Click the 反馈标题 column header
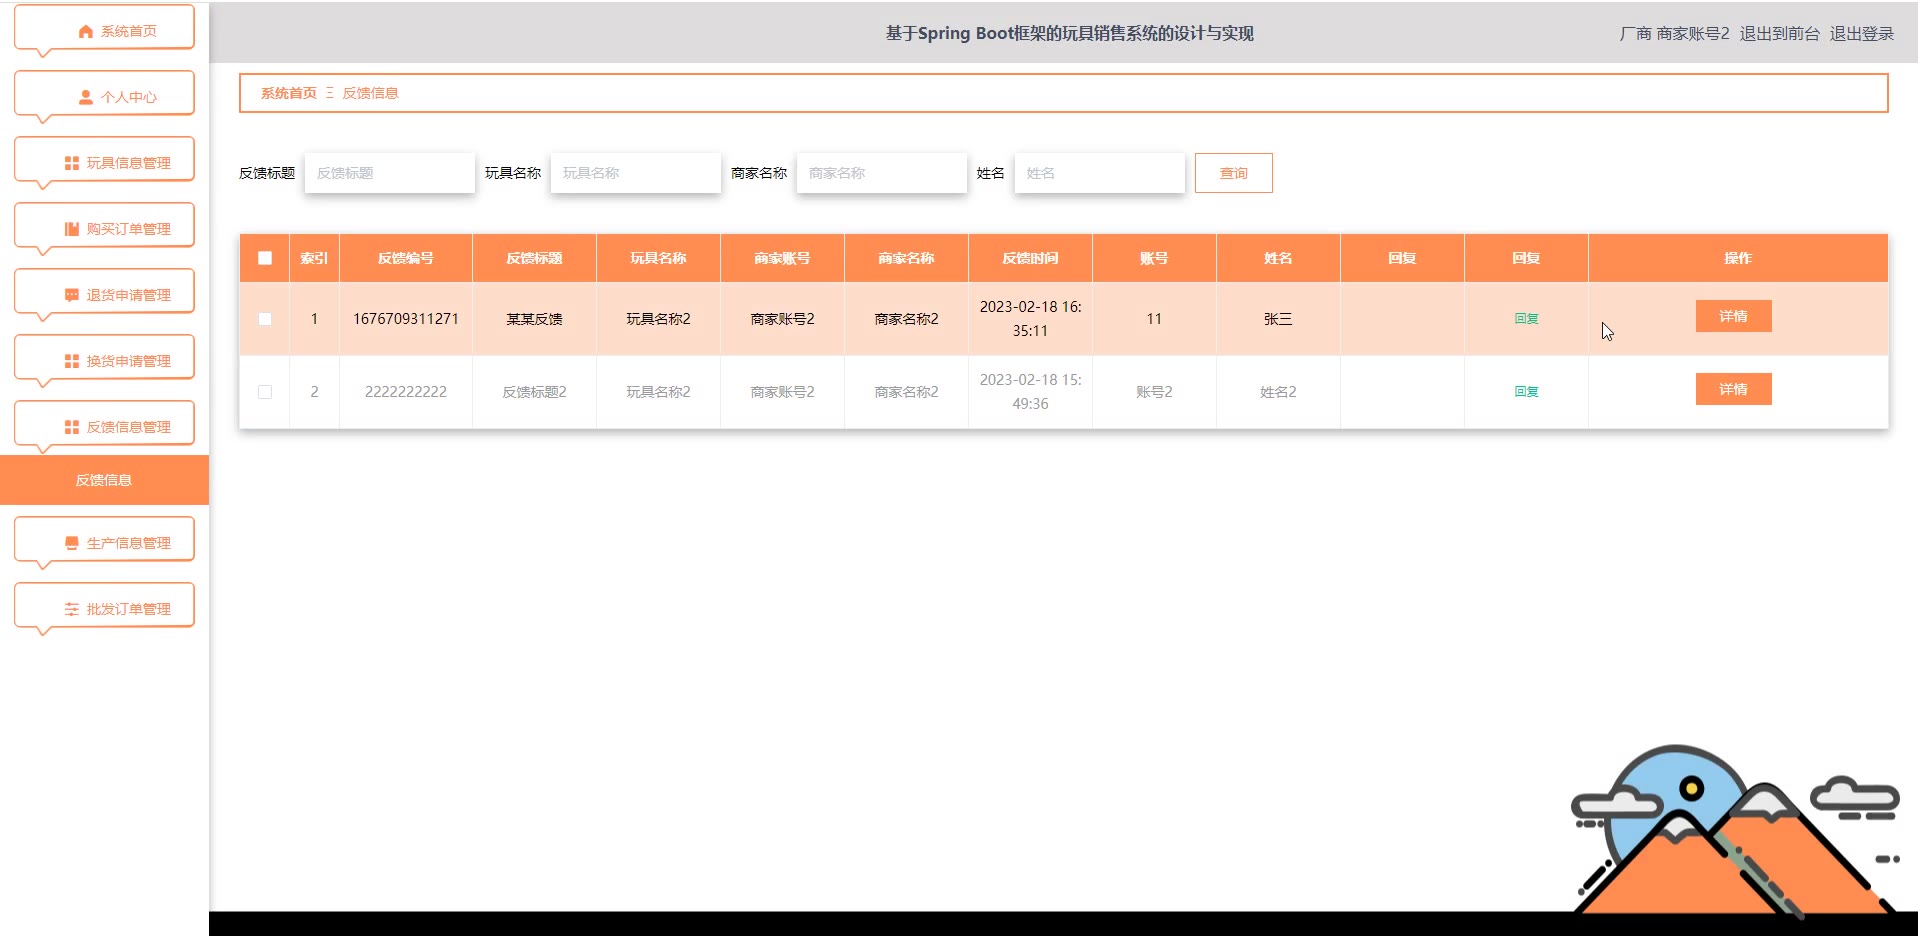The width and height of the screenshot is (1918, 936). pyautogui.click(x=534, y=258)
